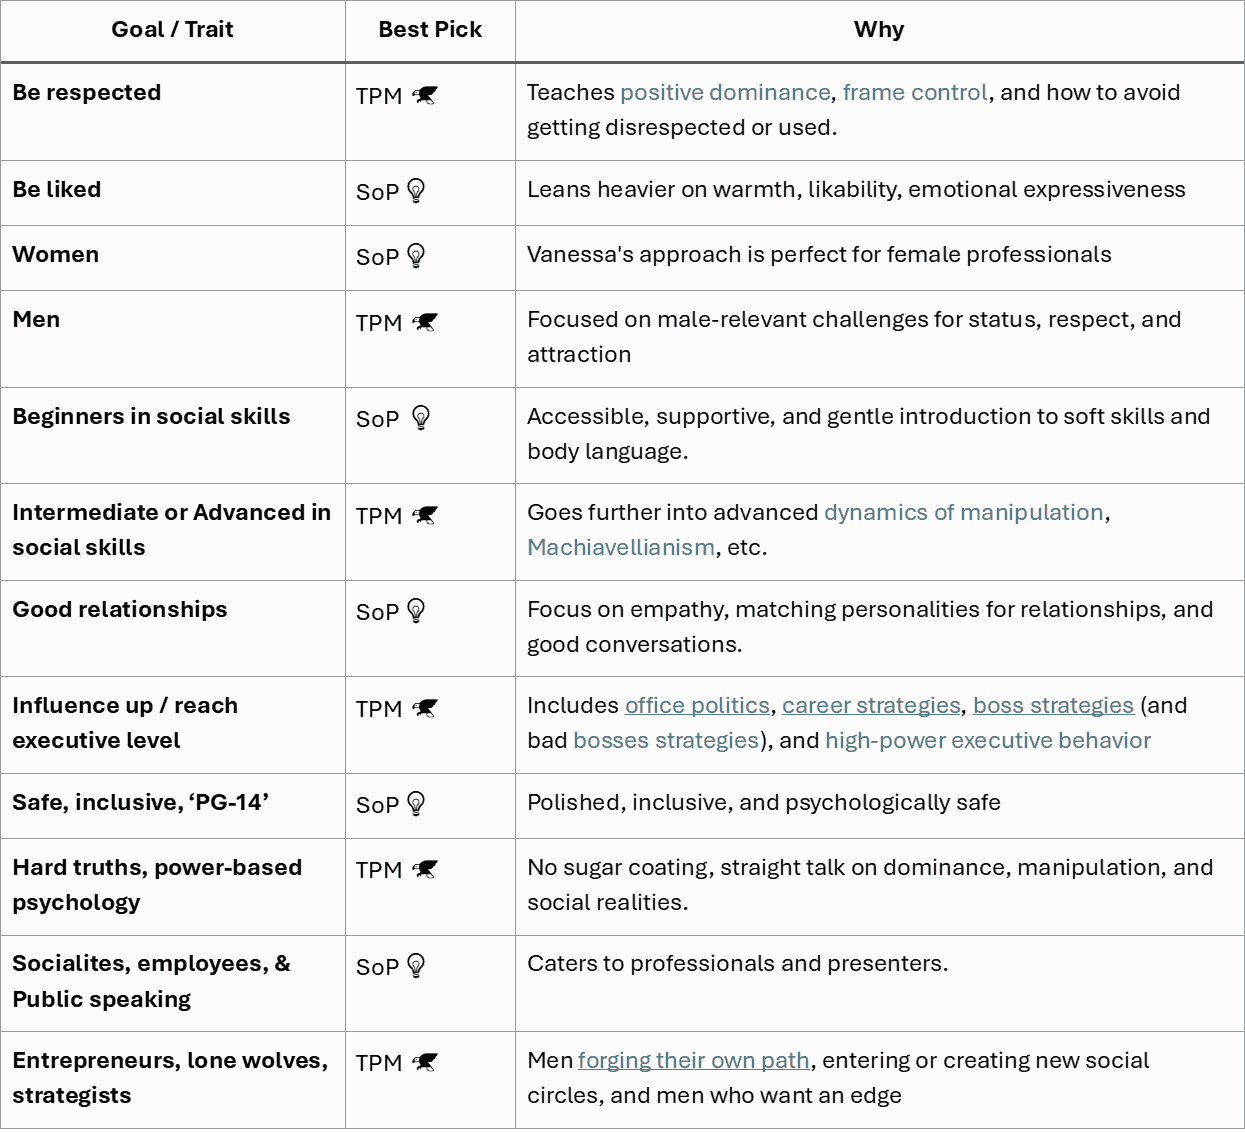Image resolution: width=1245 pixels, height=1132 pixels.
Task: Click the lightbulb icon in Safe, inclusive row
Action: coord(417,804)
